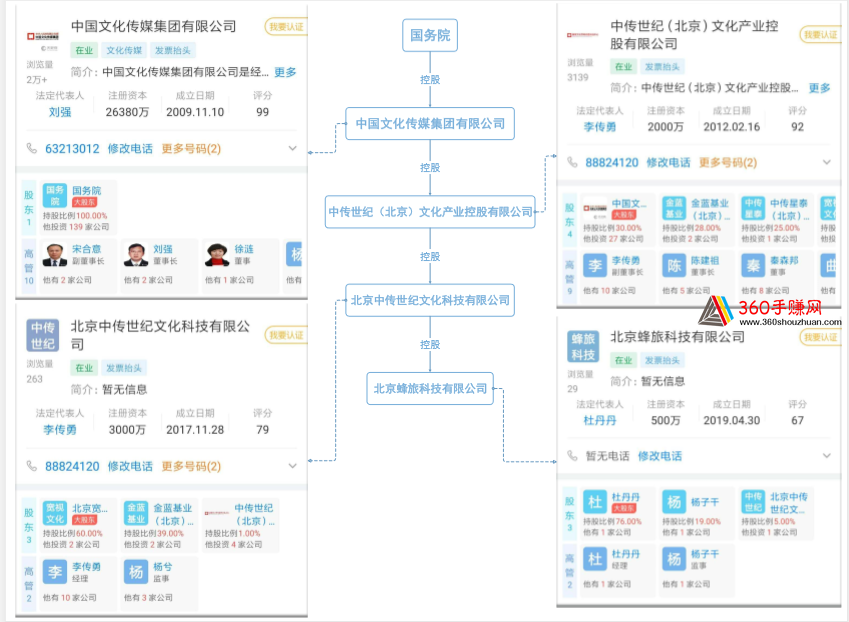Click the 国务院 node in the chart
Screen dimensions: 849x622
pyautogui.click(x=430, y=36)
